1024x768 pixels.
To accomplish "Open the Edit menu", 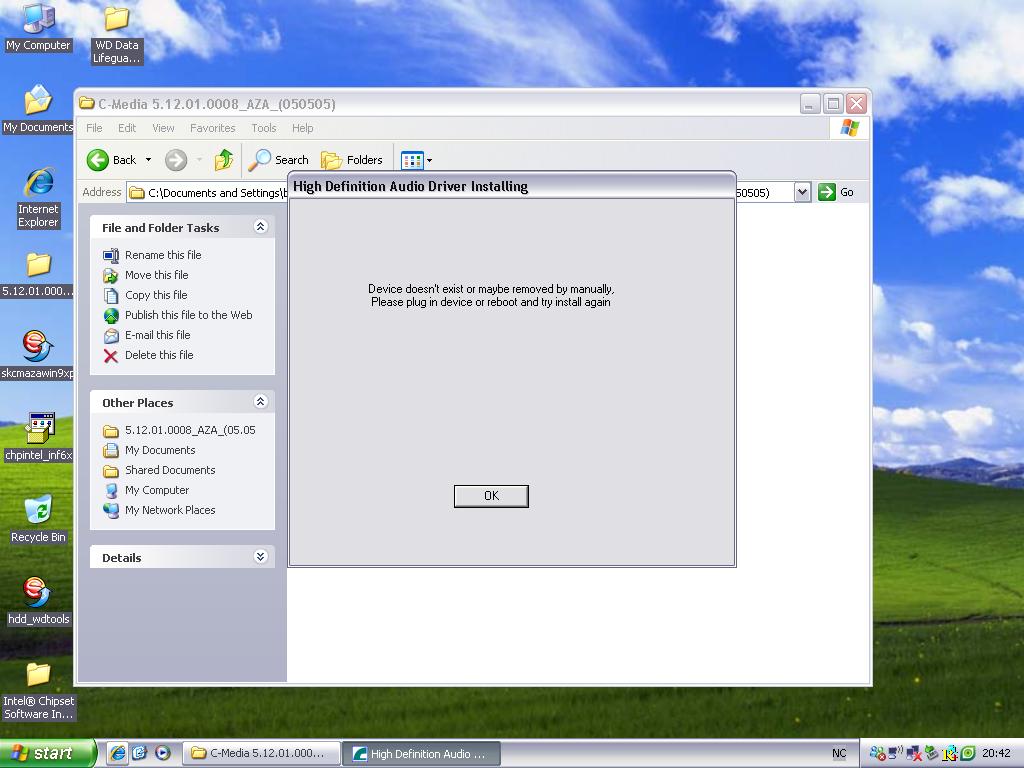I will [x=127, y=128].
